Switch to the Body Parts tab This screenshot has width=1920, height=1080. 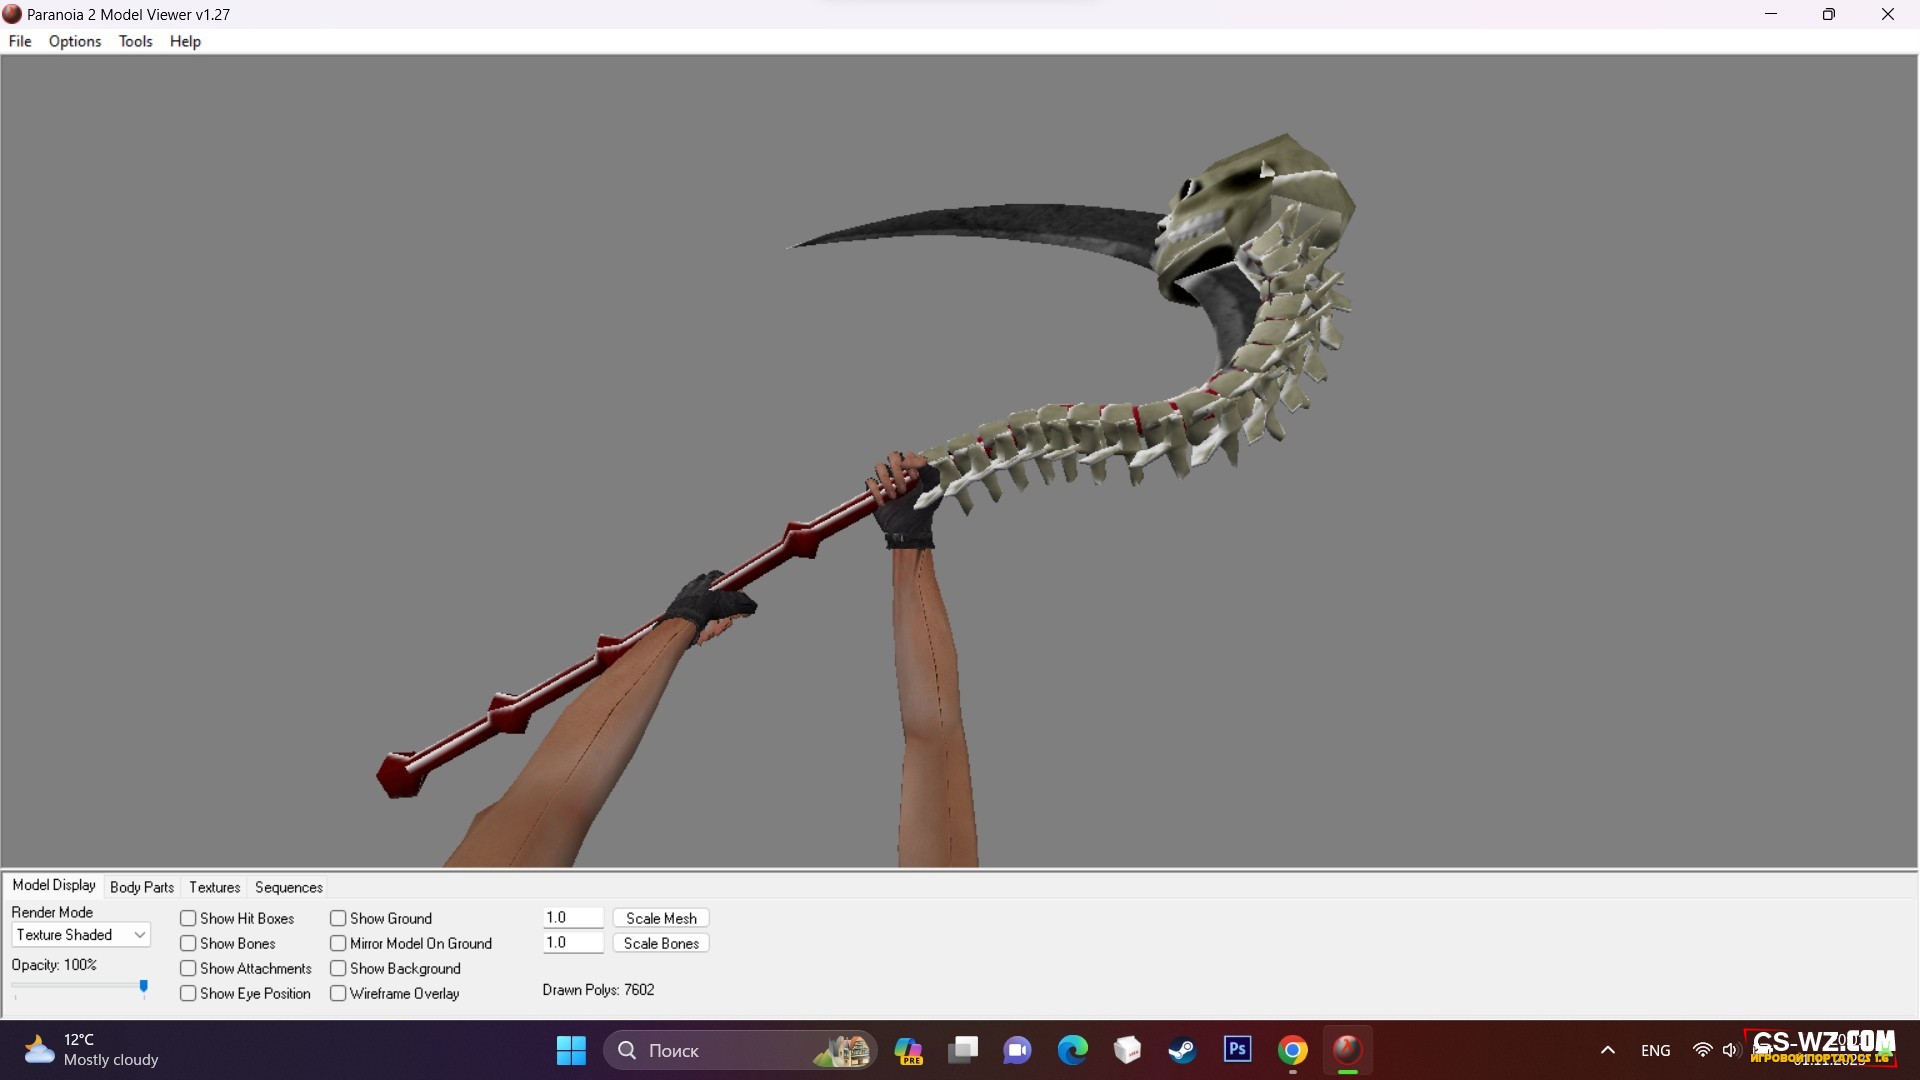142,887
